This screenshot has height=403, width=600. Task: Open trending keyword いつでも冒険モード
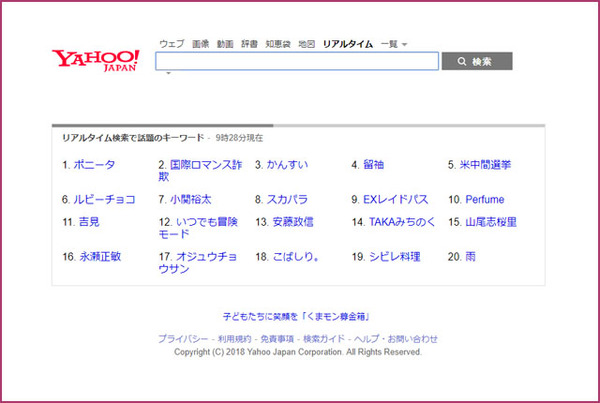[x=198, y=228]
